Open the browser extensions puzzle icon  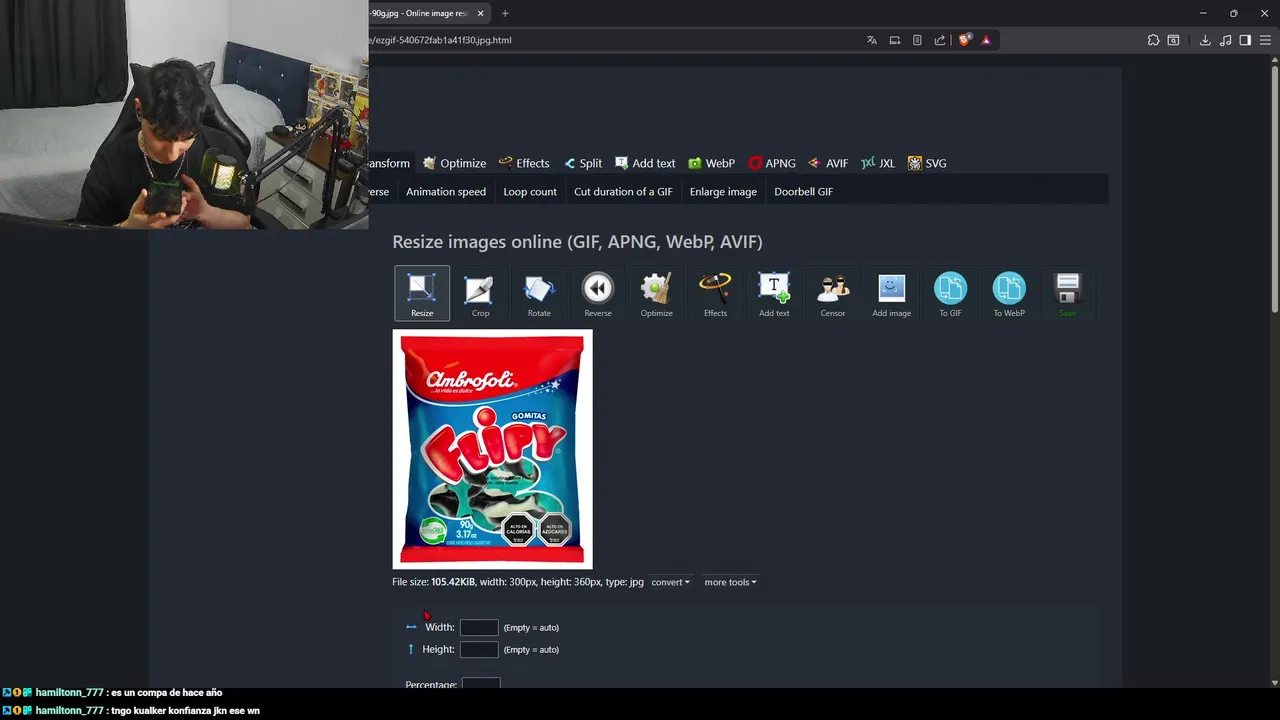pos(1153,40)
